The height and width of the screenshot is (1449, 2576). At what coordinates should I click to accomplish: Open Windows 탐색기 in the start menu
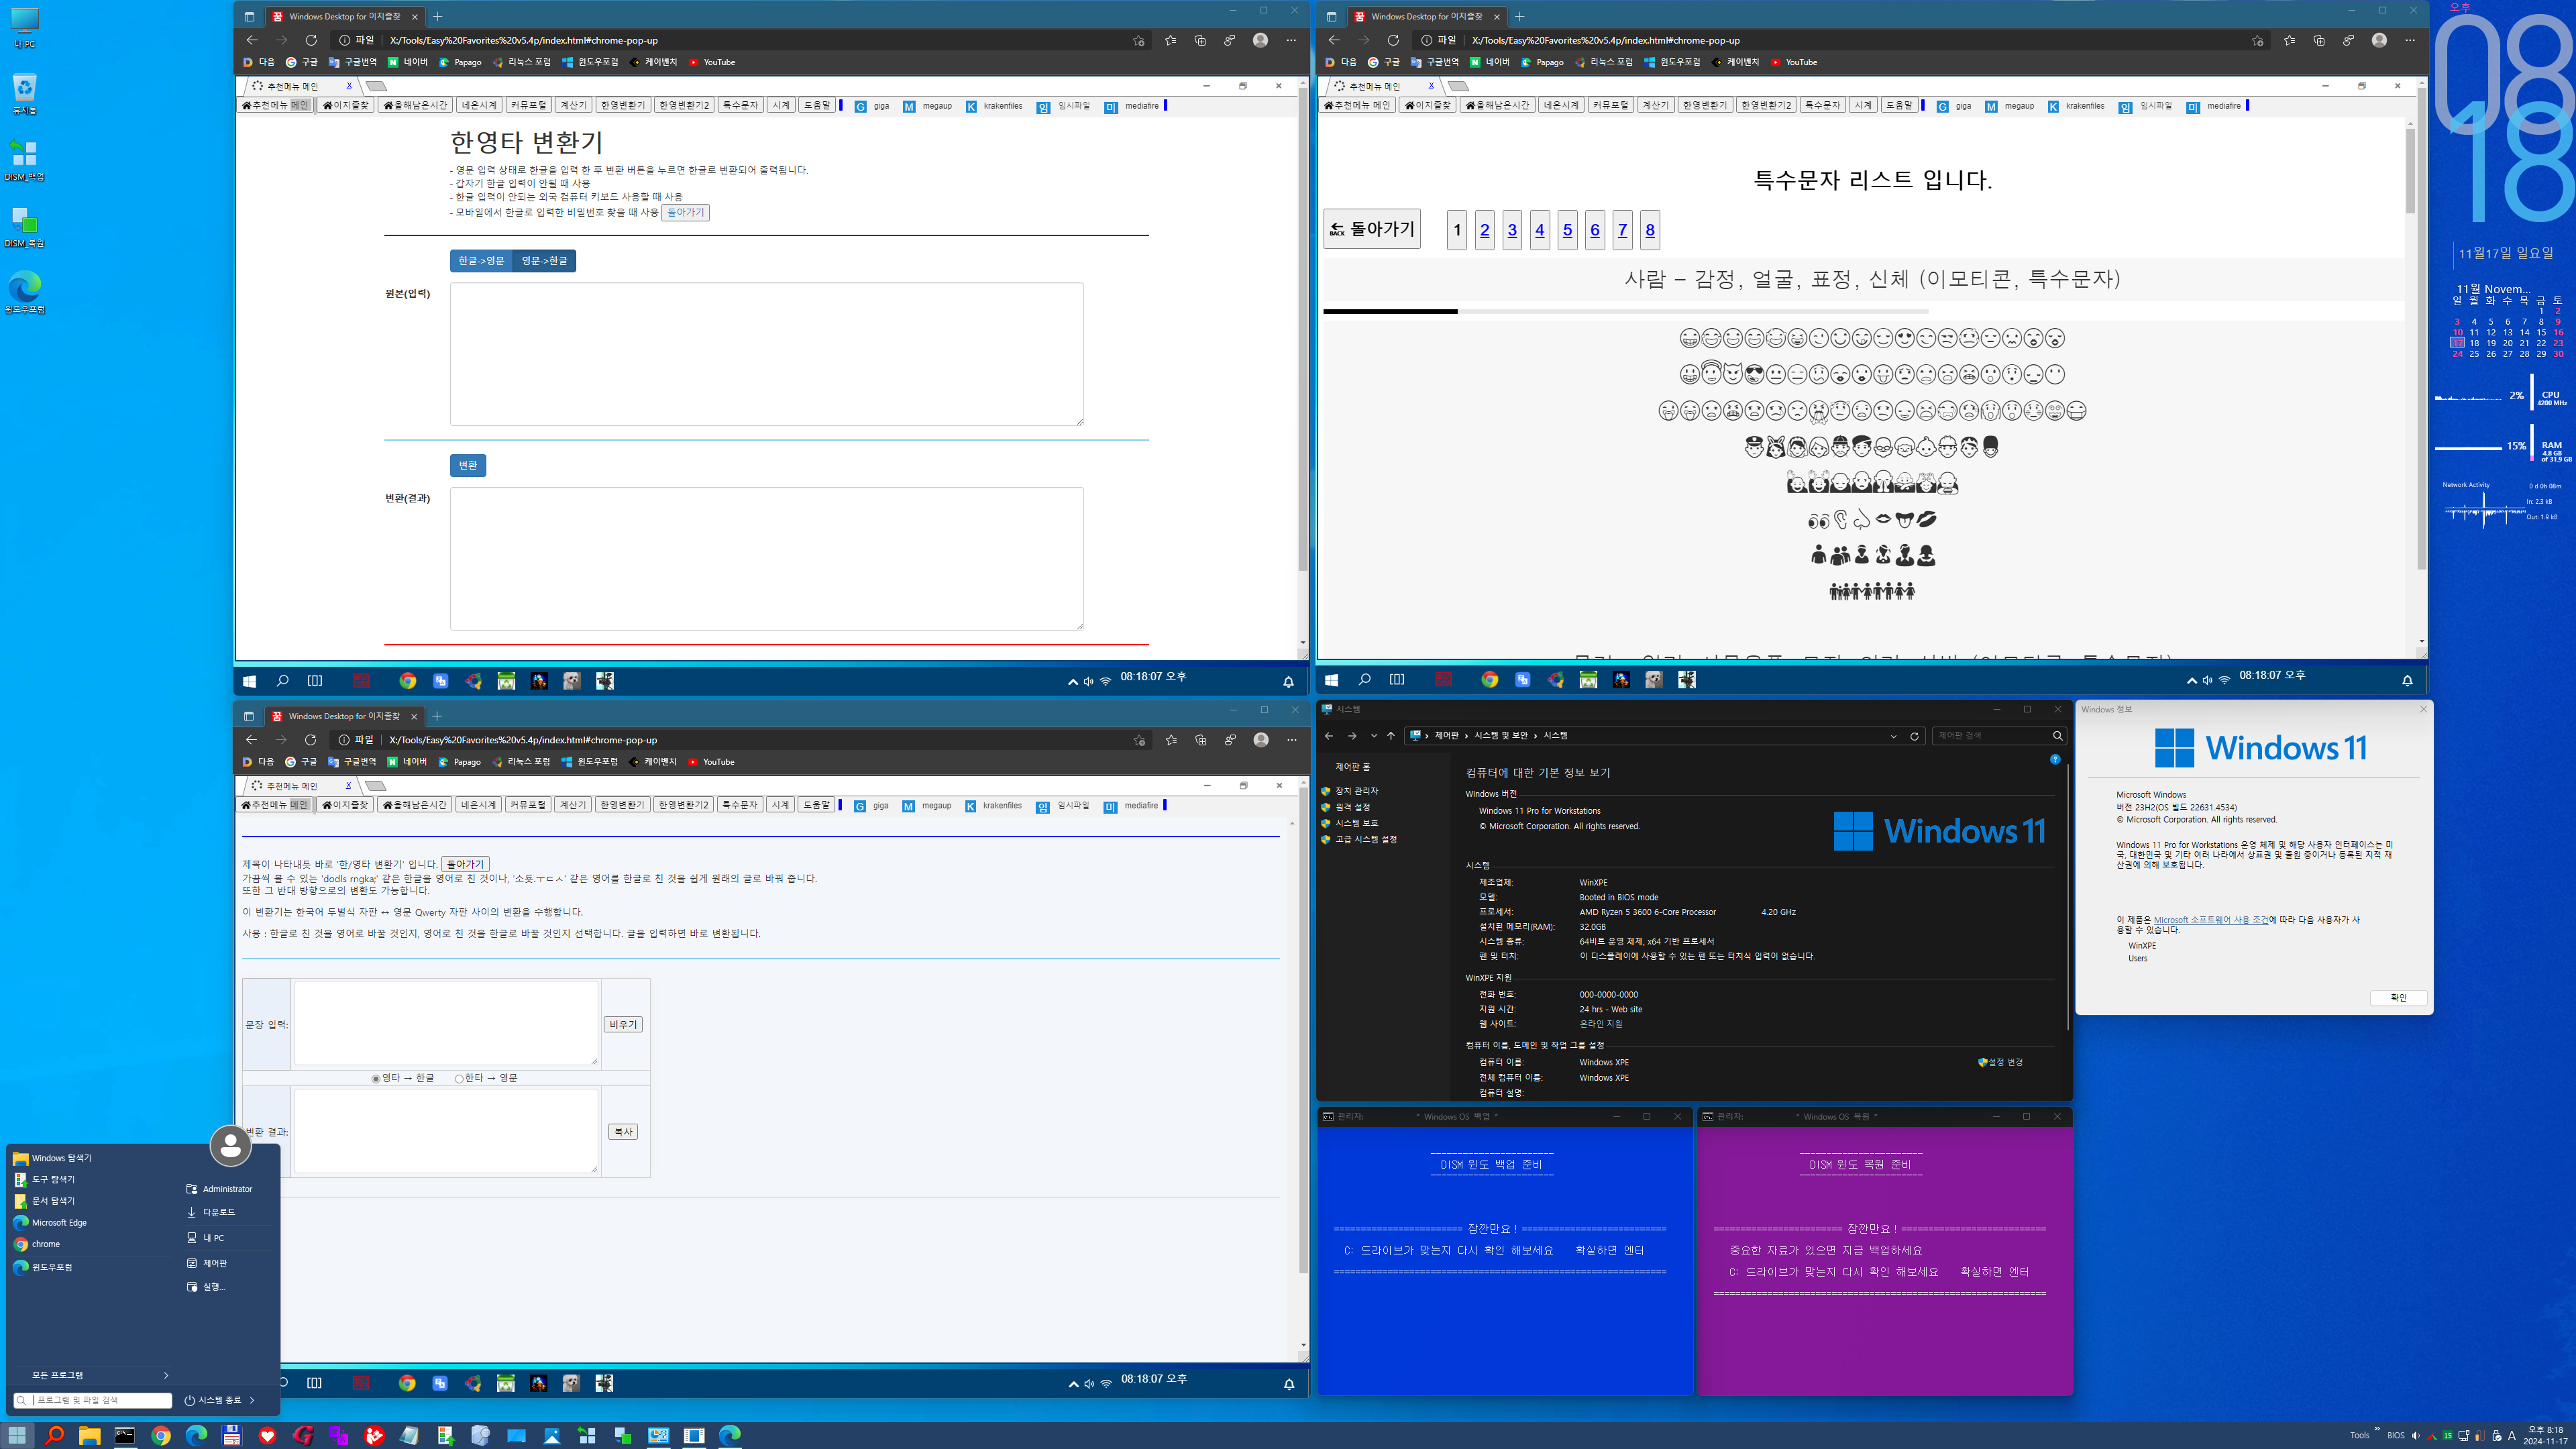52,1158
